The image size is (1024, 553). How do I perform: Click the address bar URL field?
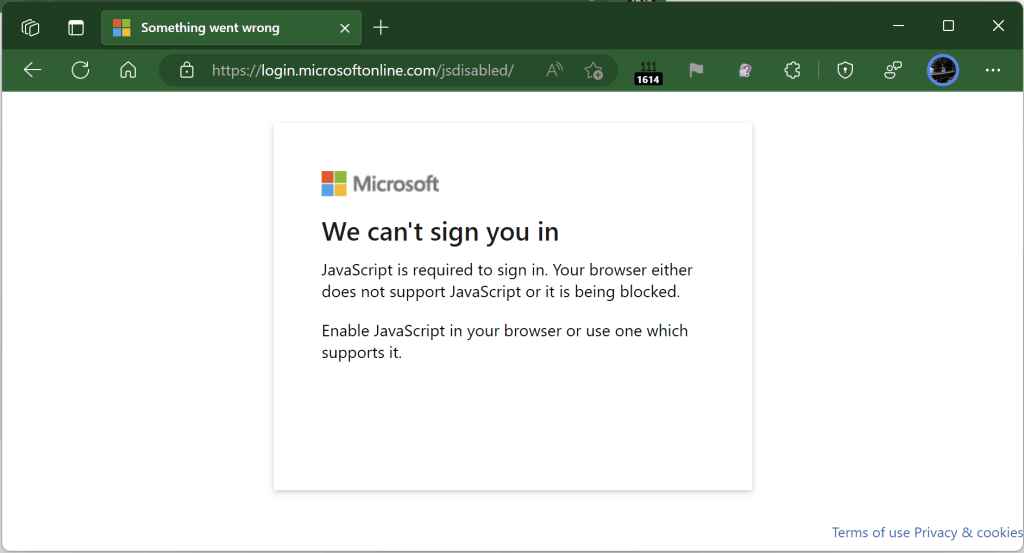click(x=365, y=70)
